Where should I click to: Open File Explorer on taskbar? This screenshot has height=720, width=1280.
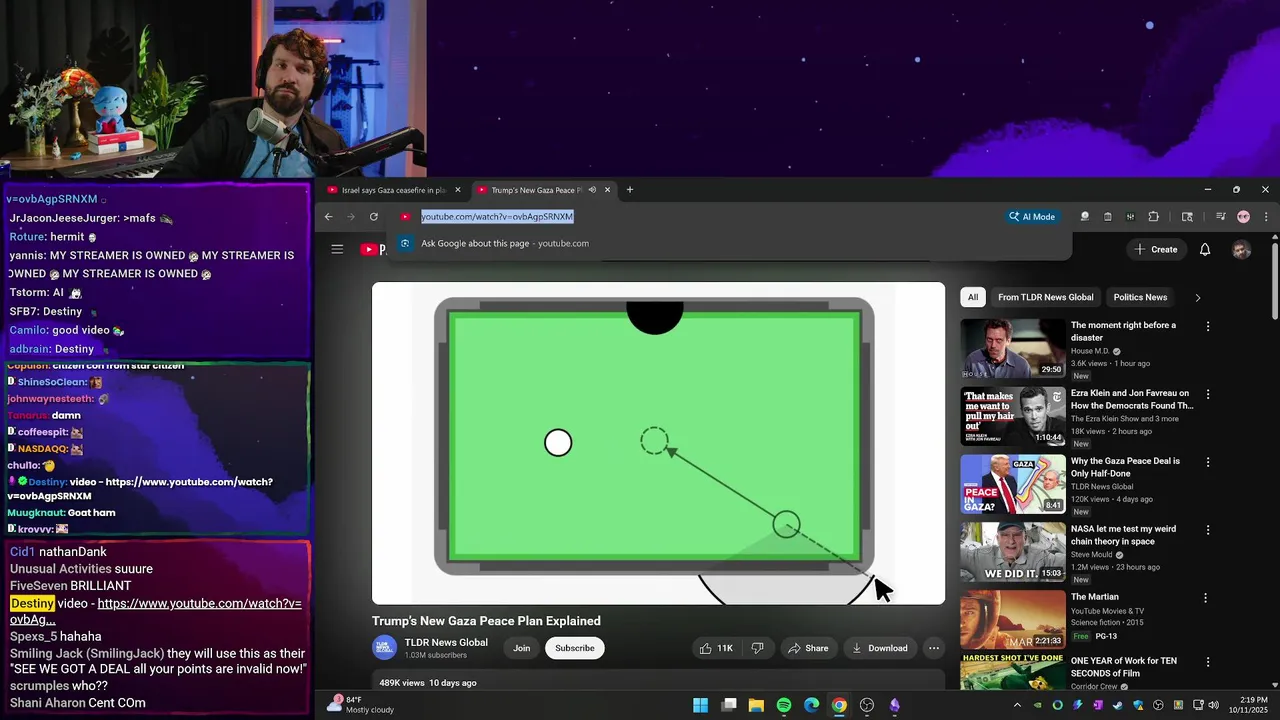756,705
